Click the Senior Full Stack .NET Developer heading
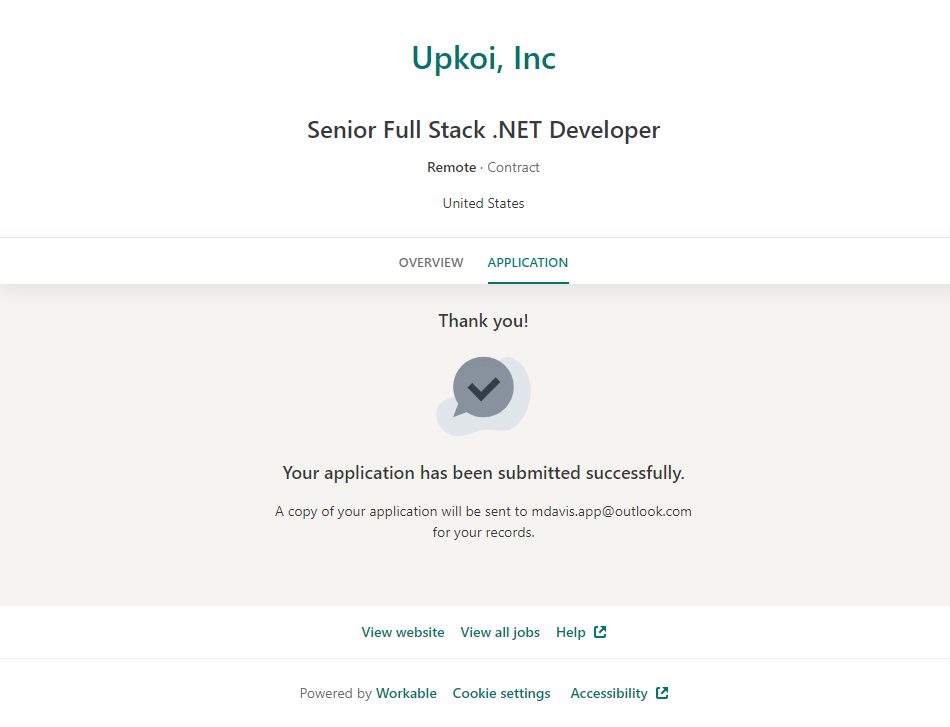The height and width of the screenshot is (727, 950). tap(483, 130)
